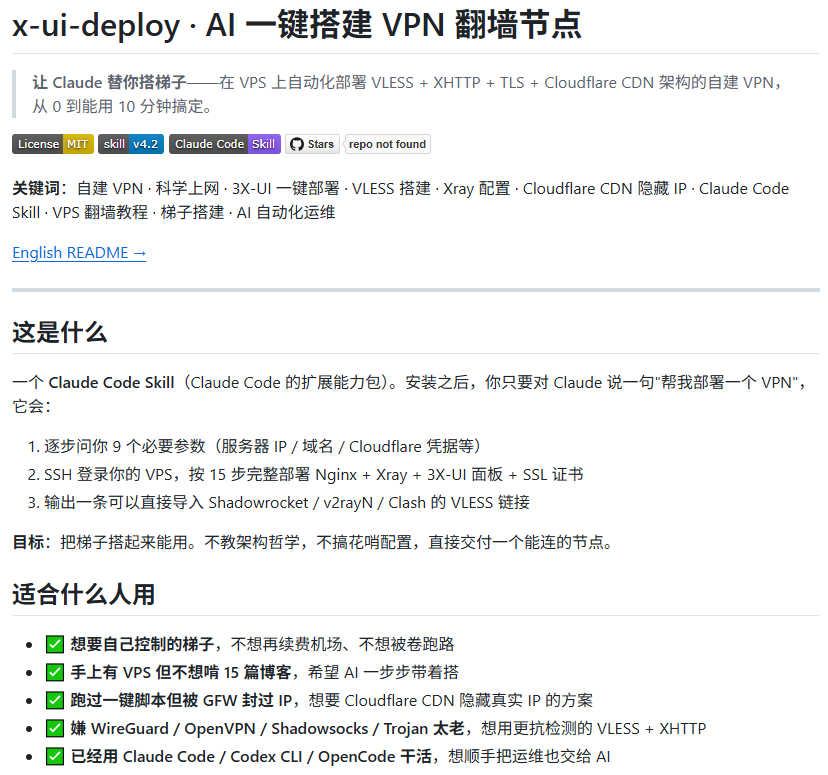This screenshot has height=775, width=828.
Task: Click the green check before 已经用 Claude Code
Action: tap(55, 756)
